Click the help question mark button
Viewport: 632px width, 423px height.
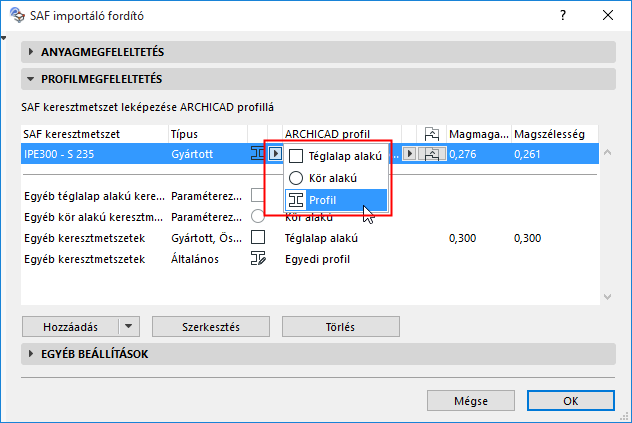[563, 15]
